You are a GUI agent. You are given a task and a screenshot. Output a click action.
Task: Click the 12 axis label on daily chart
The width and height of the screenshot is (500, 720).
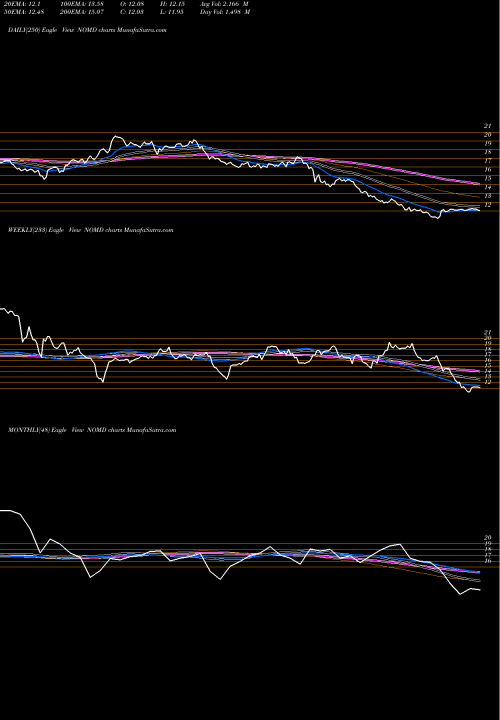[488, 205]
